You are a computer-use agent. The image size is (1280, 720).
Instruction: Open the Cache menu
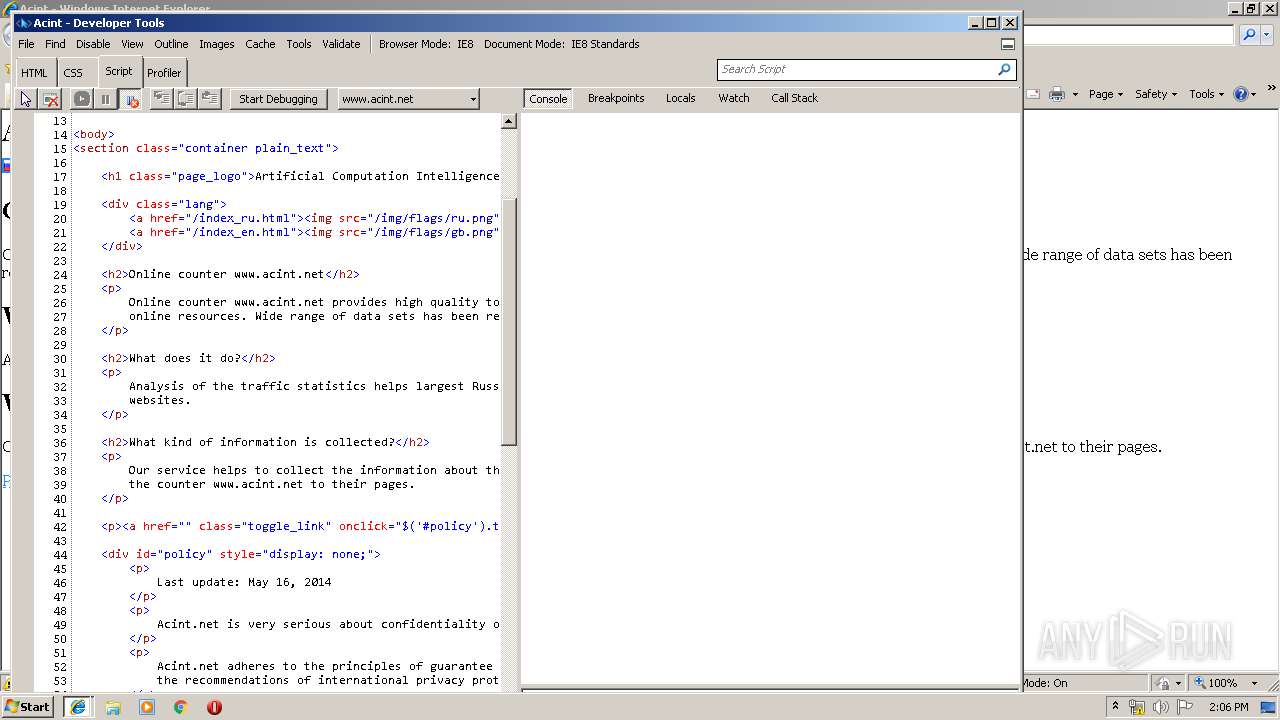click(x=260, y=44)
